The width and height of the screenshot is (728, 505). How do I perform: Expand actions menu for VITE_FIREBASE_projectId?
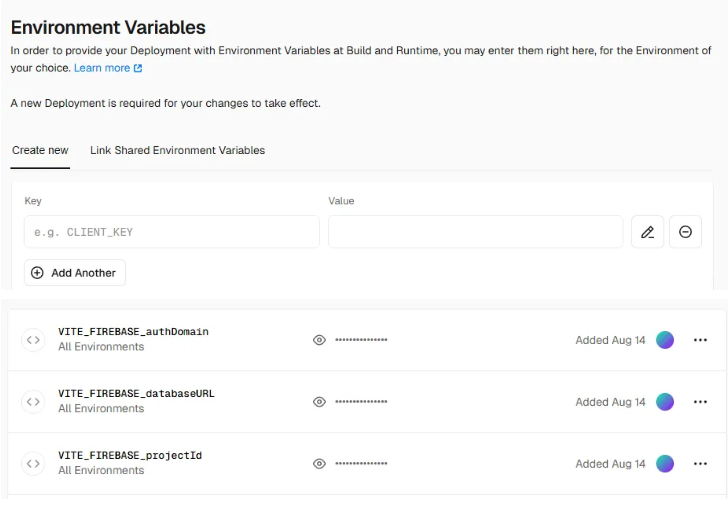click(x=700, y=464)
